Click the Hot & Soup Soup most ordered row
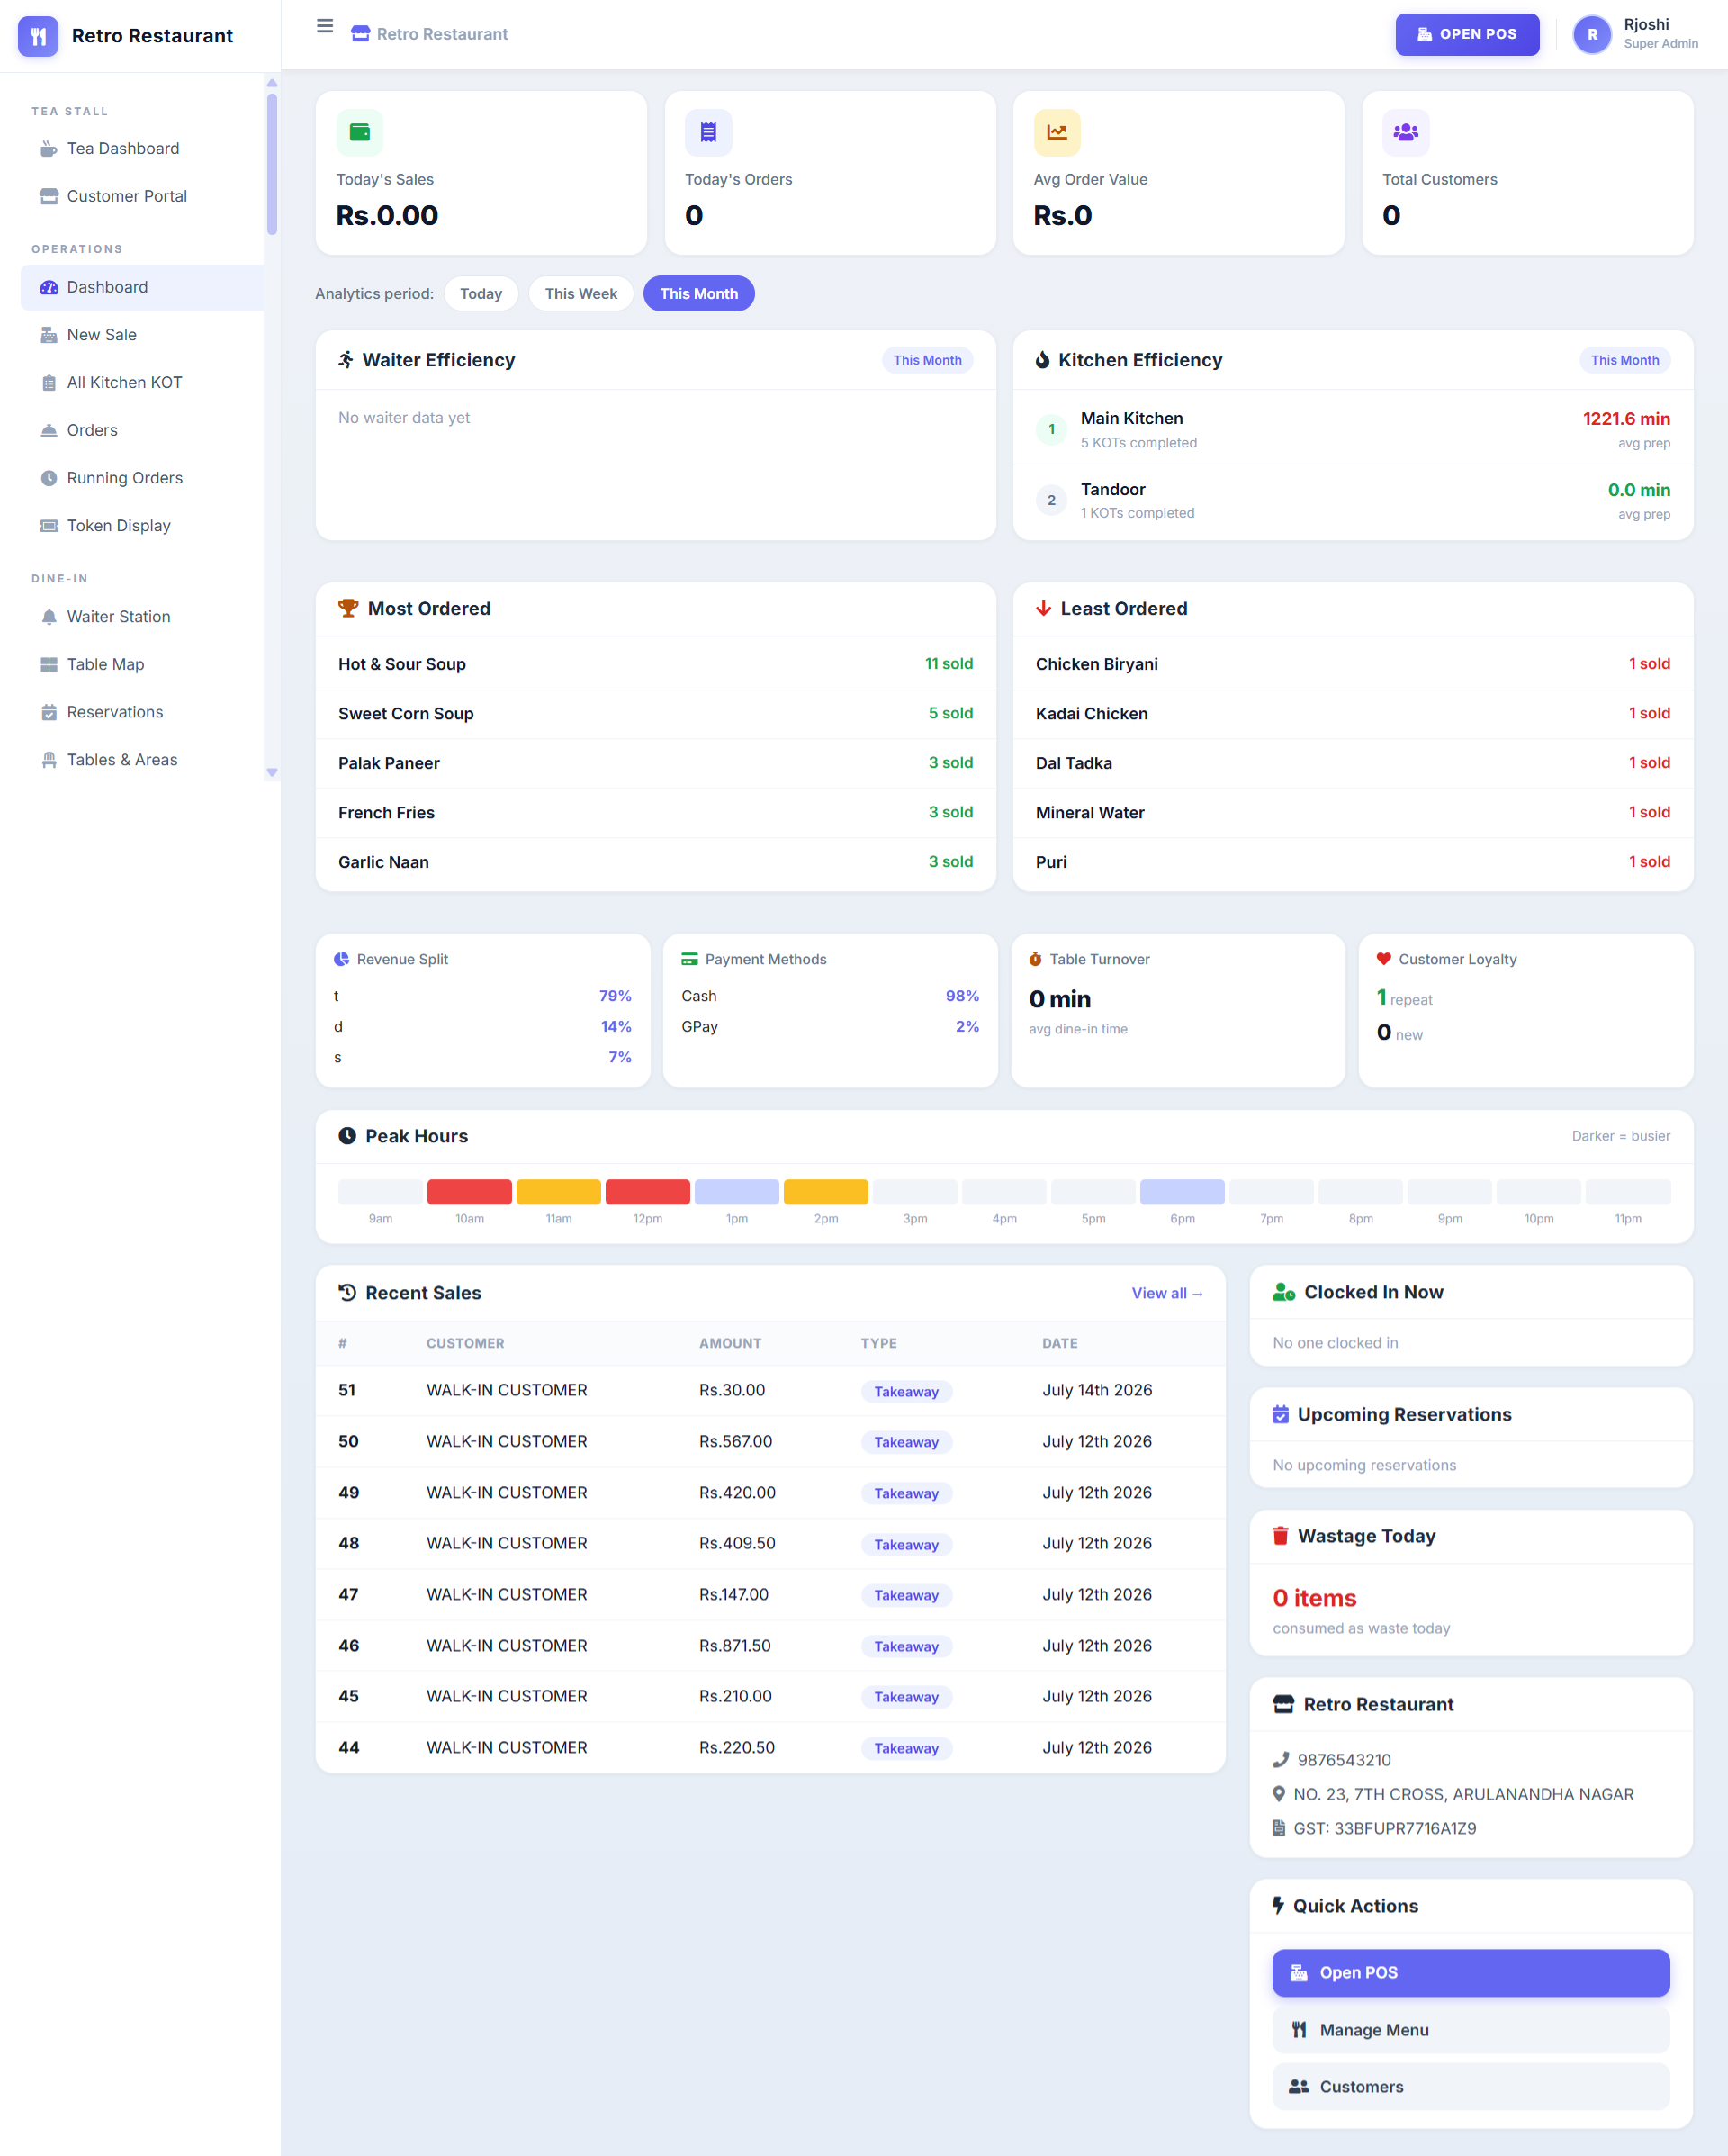Image resolution: width=1728 pixels, height=2156 pixels. coord(656,664)
